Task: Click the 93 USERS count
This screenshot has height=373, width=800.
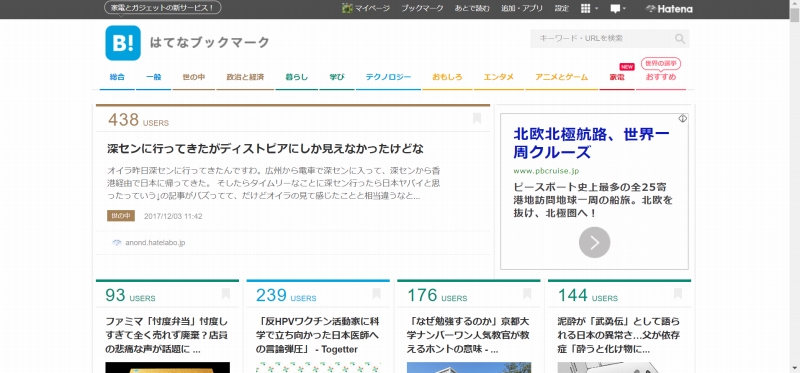Action: point(130,295)
